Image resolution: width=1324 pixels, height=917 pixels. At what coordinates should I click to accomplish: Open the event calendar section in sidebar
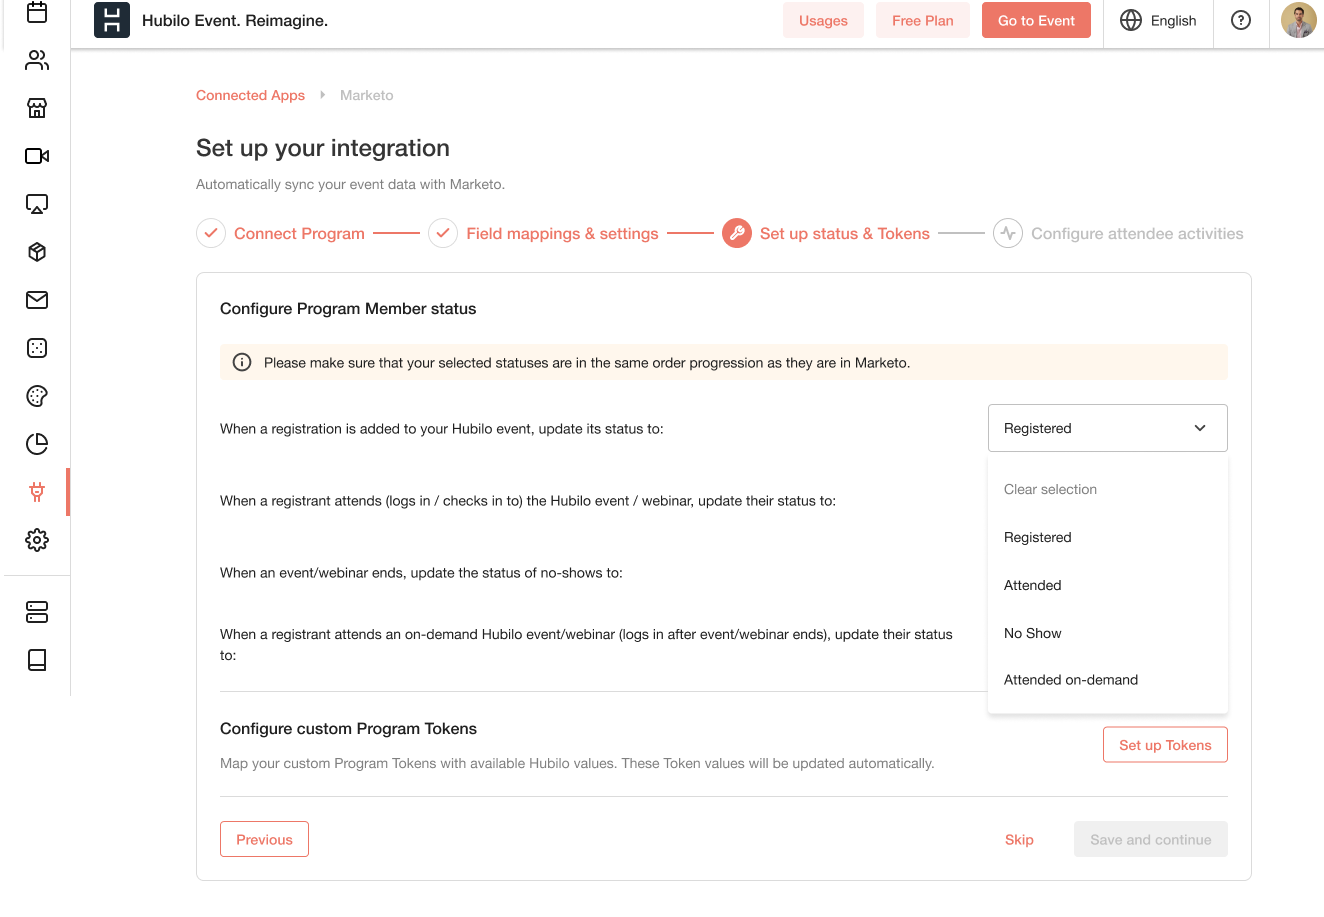[x=37, y=14]
